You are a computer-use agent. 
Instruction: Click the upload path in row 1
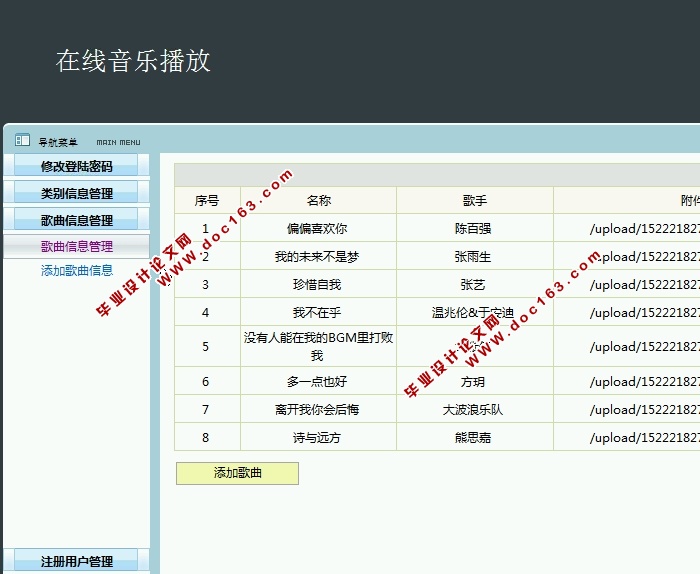[645, 229]
